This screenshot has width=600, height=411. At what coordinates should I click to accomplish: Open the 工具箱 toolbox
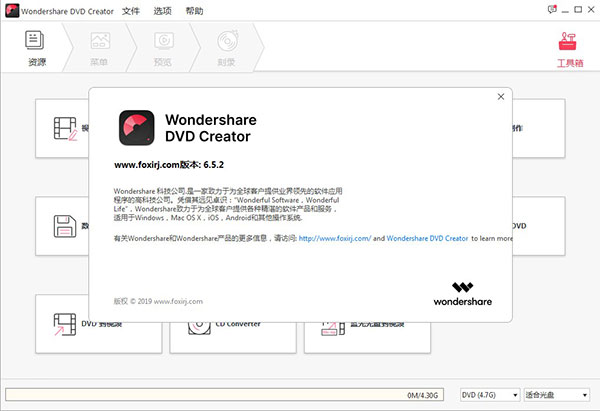click(x=569, y=49)
